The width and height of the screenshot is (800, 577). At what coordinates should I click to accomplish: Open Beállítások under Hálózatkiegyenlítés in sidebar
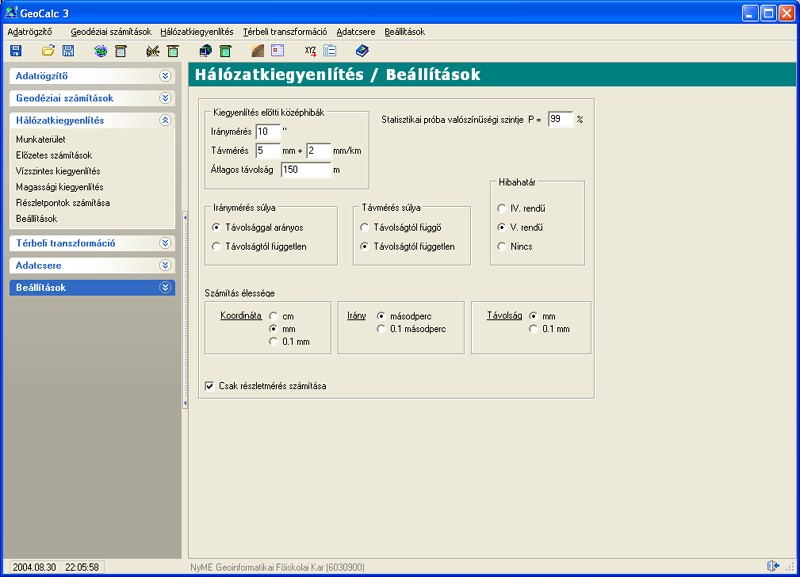tap(36, 218)
